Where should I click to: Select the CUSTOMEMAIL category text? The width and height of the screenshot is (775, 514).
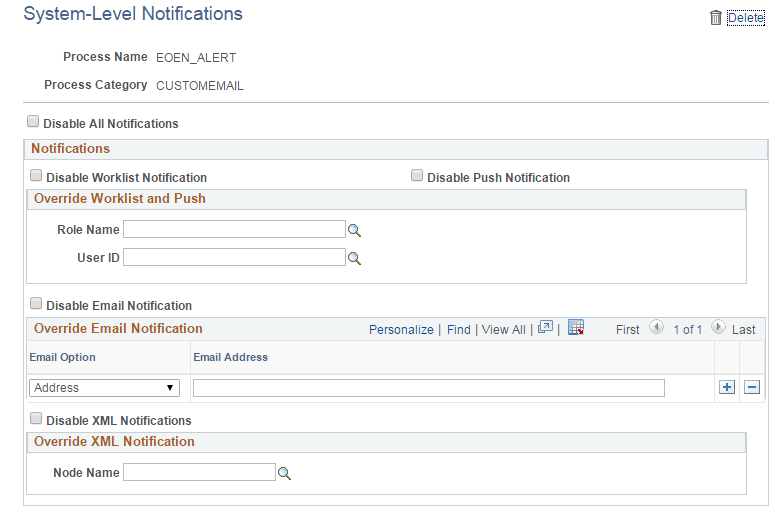[x=199, y=86]
